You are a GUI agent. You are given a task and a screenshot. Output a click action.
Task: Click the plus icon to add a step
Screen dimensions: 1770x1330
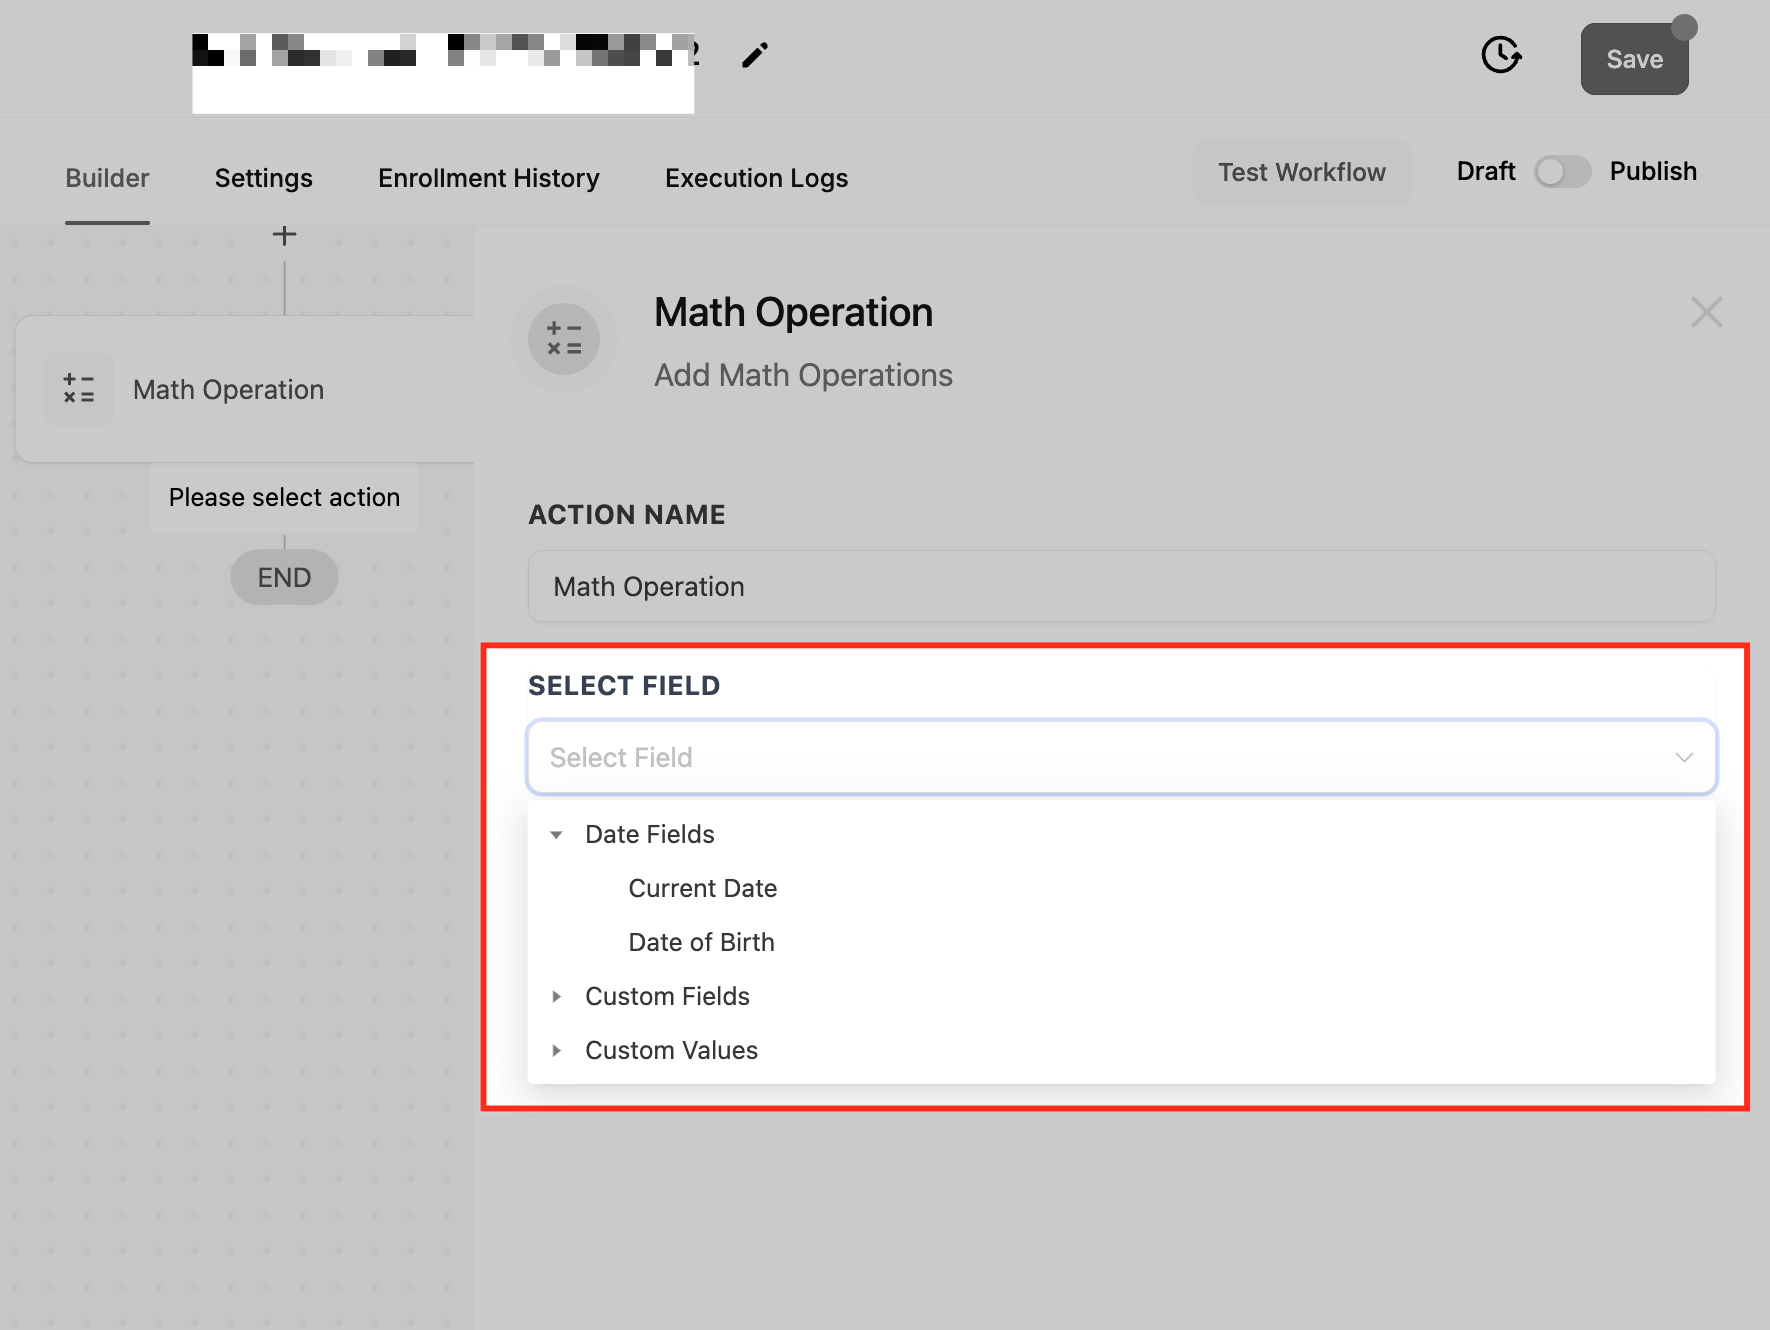click(284, 235)
